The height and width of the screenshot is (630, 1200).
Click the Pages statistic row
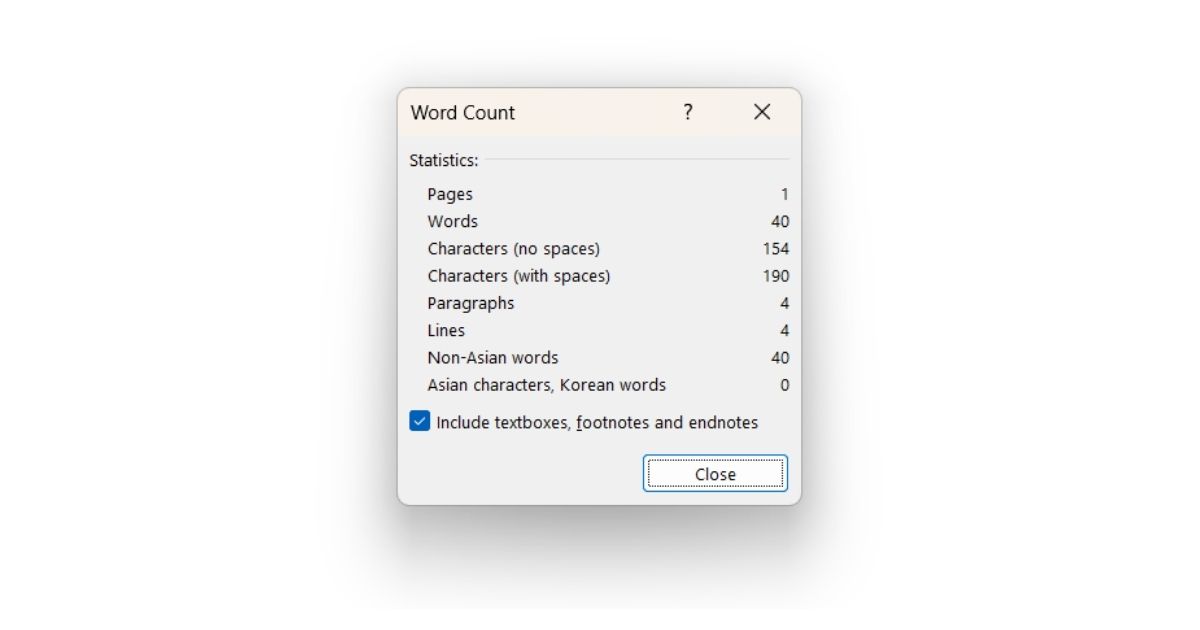[451, 194]
